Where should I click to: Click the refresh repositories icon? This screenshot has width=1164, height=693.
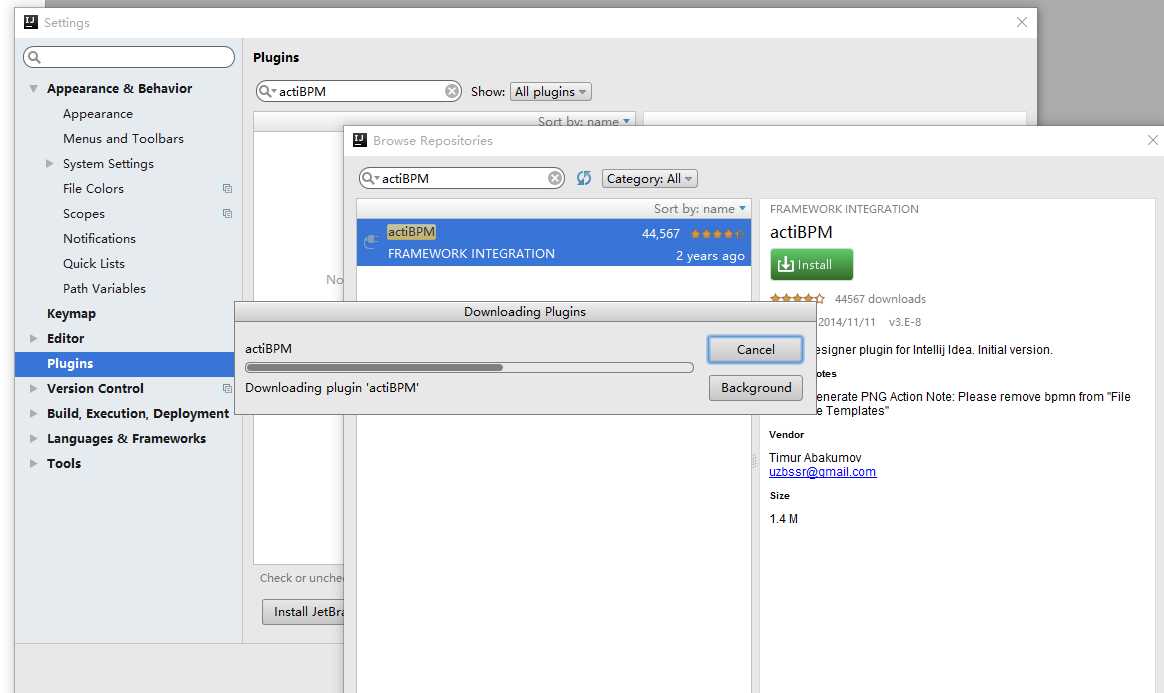point(583,178)
